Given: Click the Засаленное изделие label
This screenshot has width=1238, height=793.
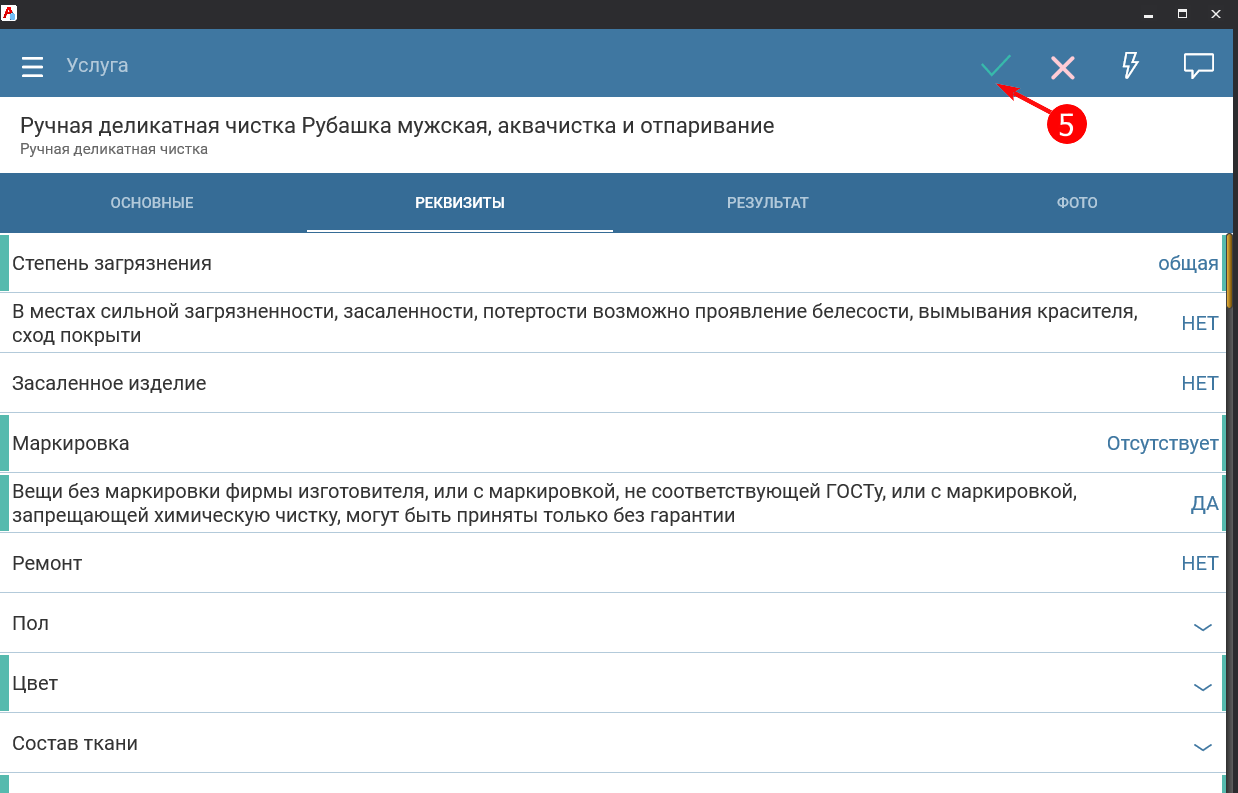Looking at the screenshot, I should tap(109, 383).
